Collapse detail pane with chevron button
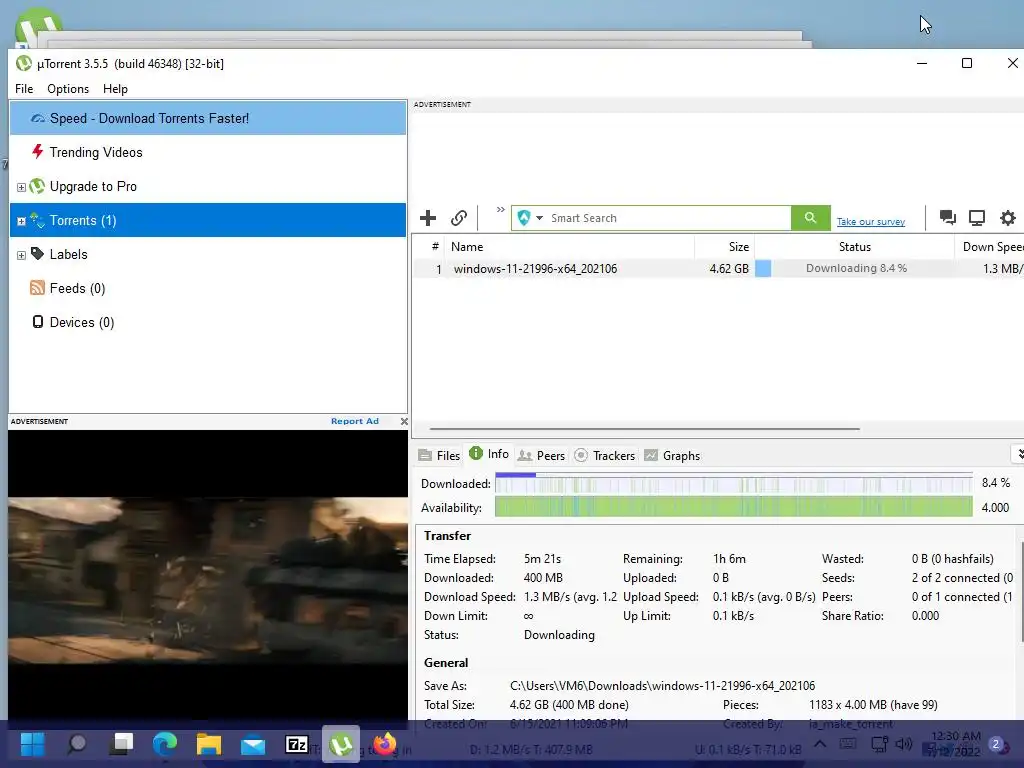The height and width of the screenshot is (768, 1024). tap(1017, 454)
